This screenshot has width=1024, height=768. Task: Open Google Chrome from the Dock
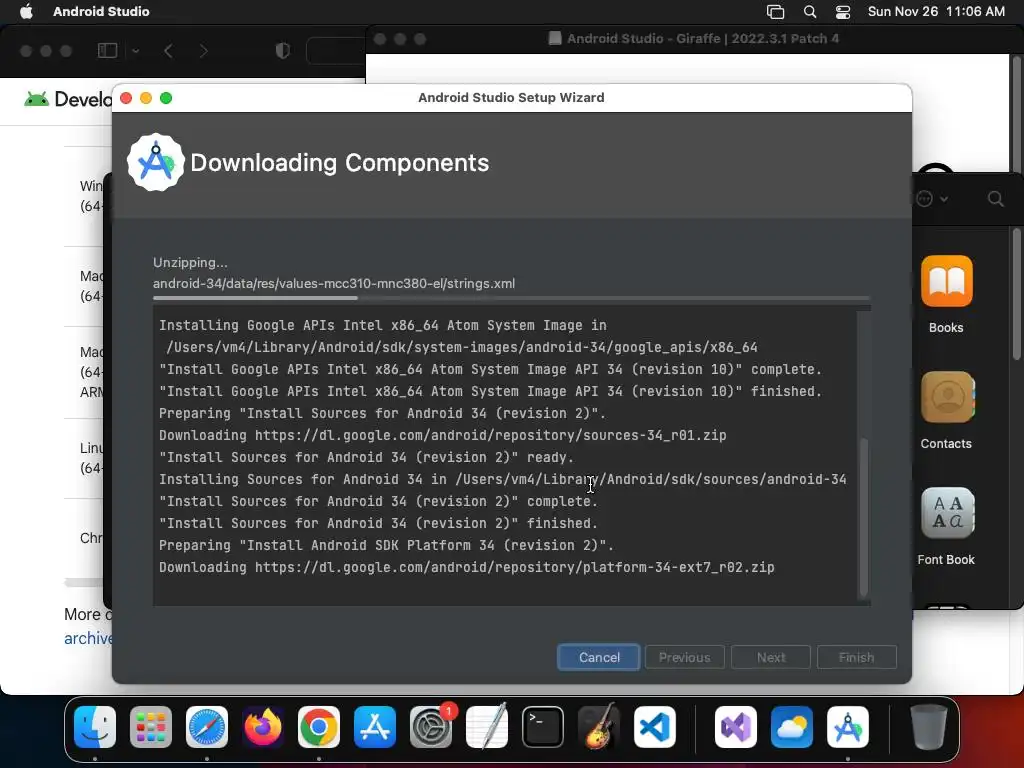tap(319, 727)
